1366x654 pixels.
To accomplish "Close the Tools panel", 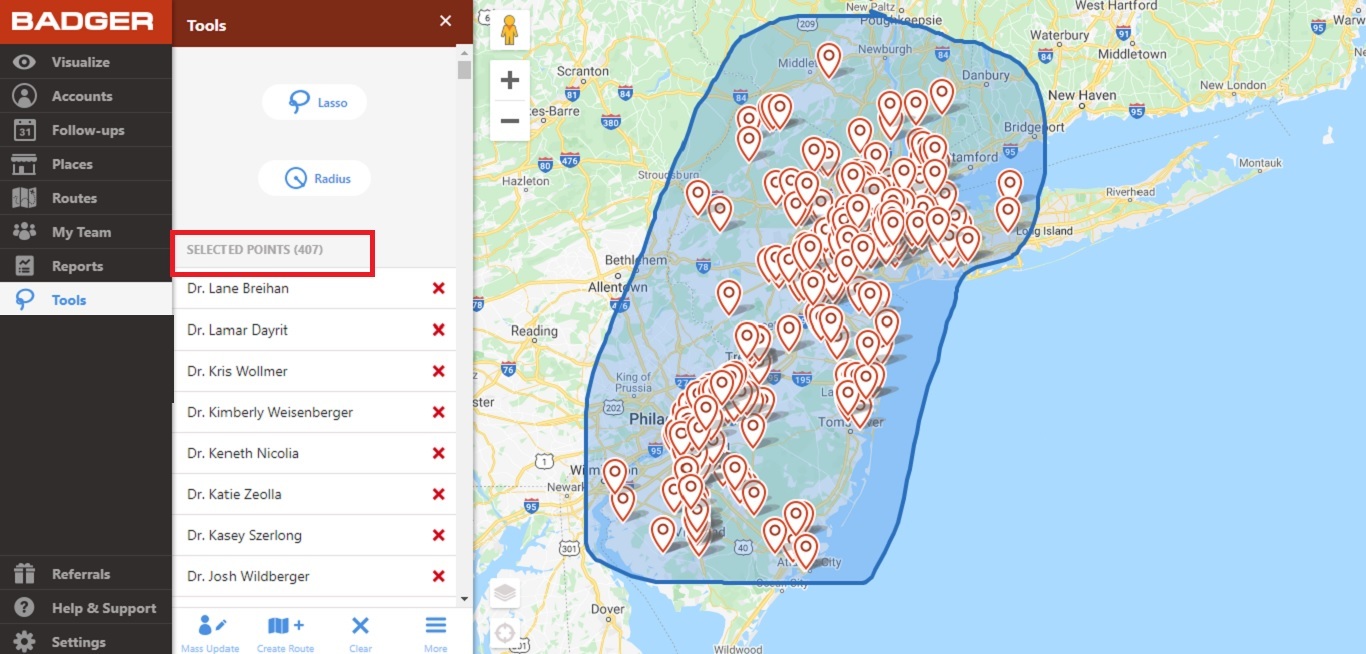I will coord(445,21).
